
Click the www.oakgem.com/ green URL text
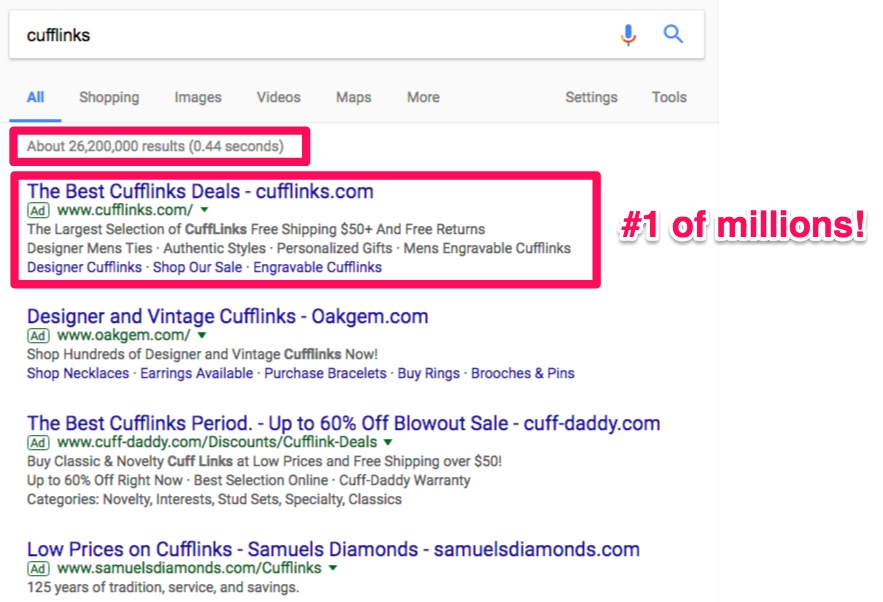coord(124,336)
